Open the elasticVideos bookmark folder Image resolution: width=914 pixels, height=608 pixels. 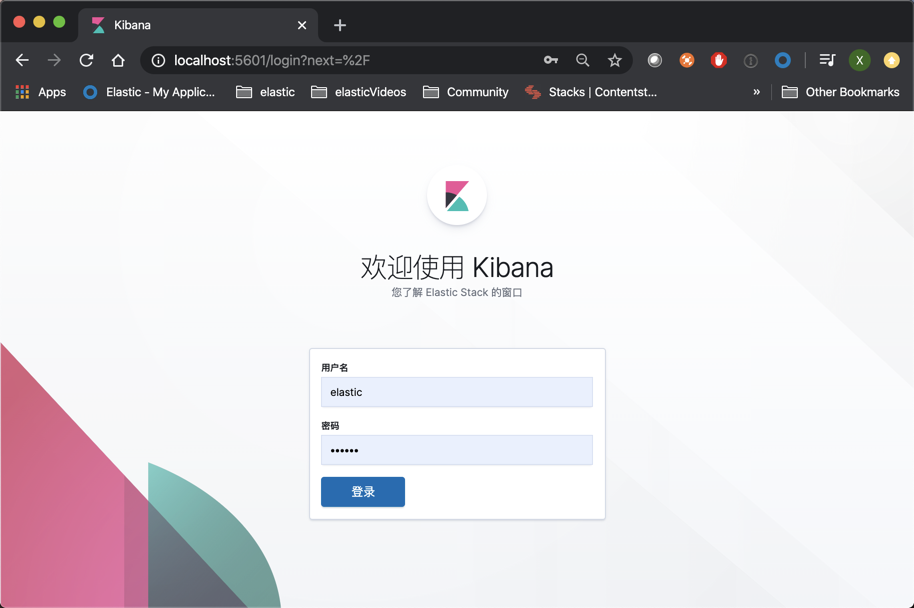358,92
